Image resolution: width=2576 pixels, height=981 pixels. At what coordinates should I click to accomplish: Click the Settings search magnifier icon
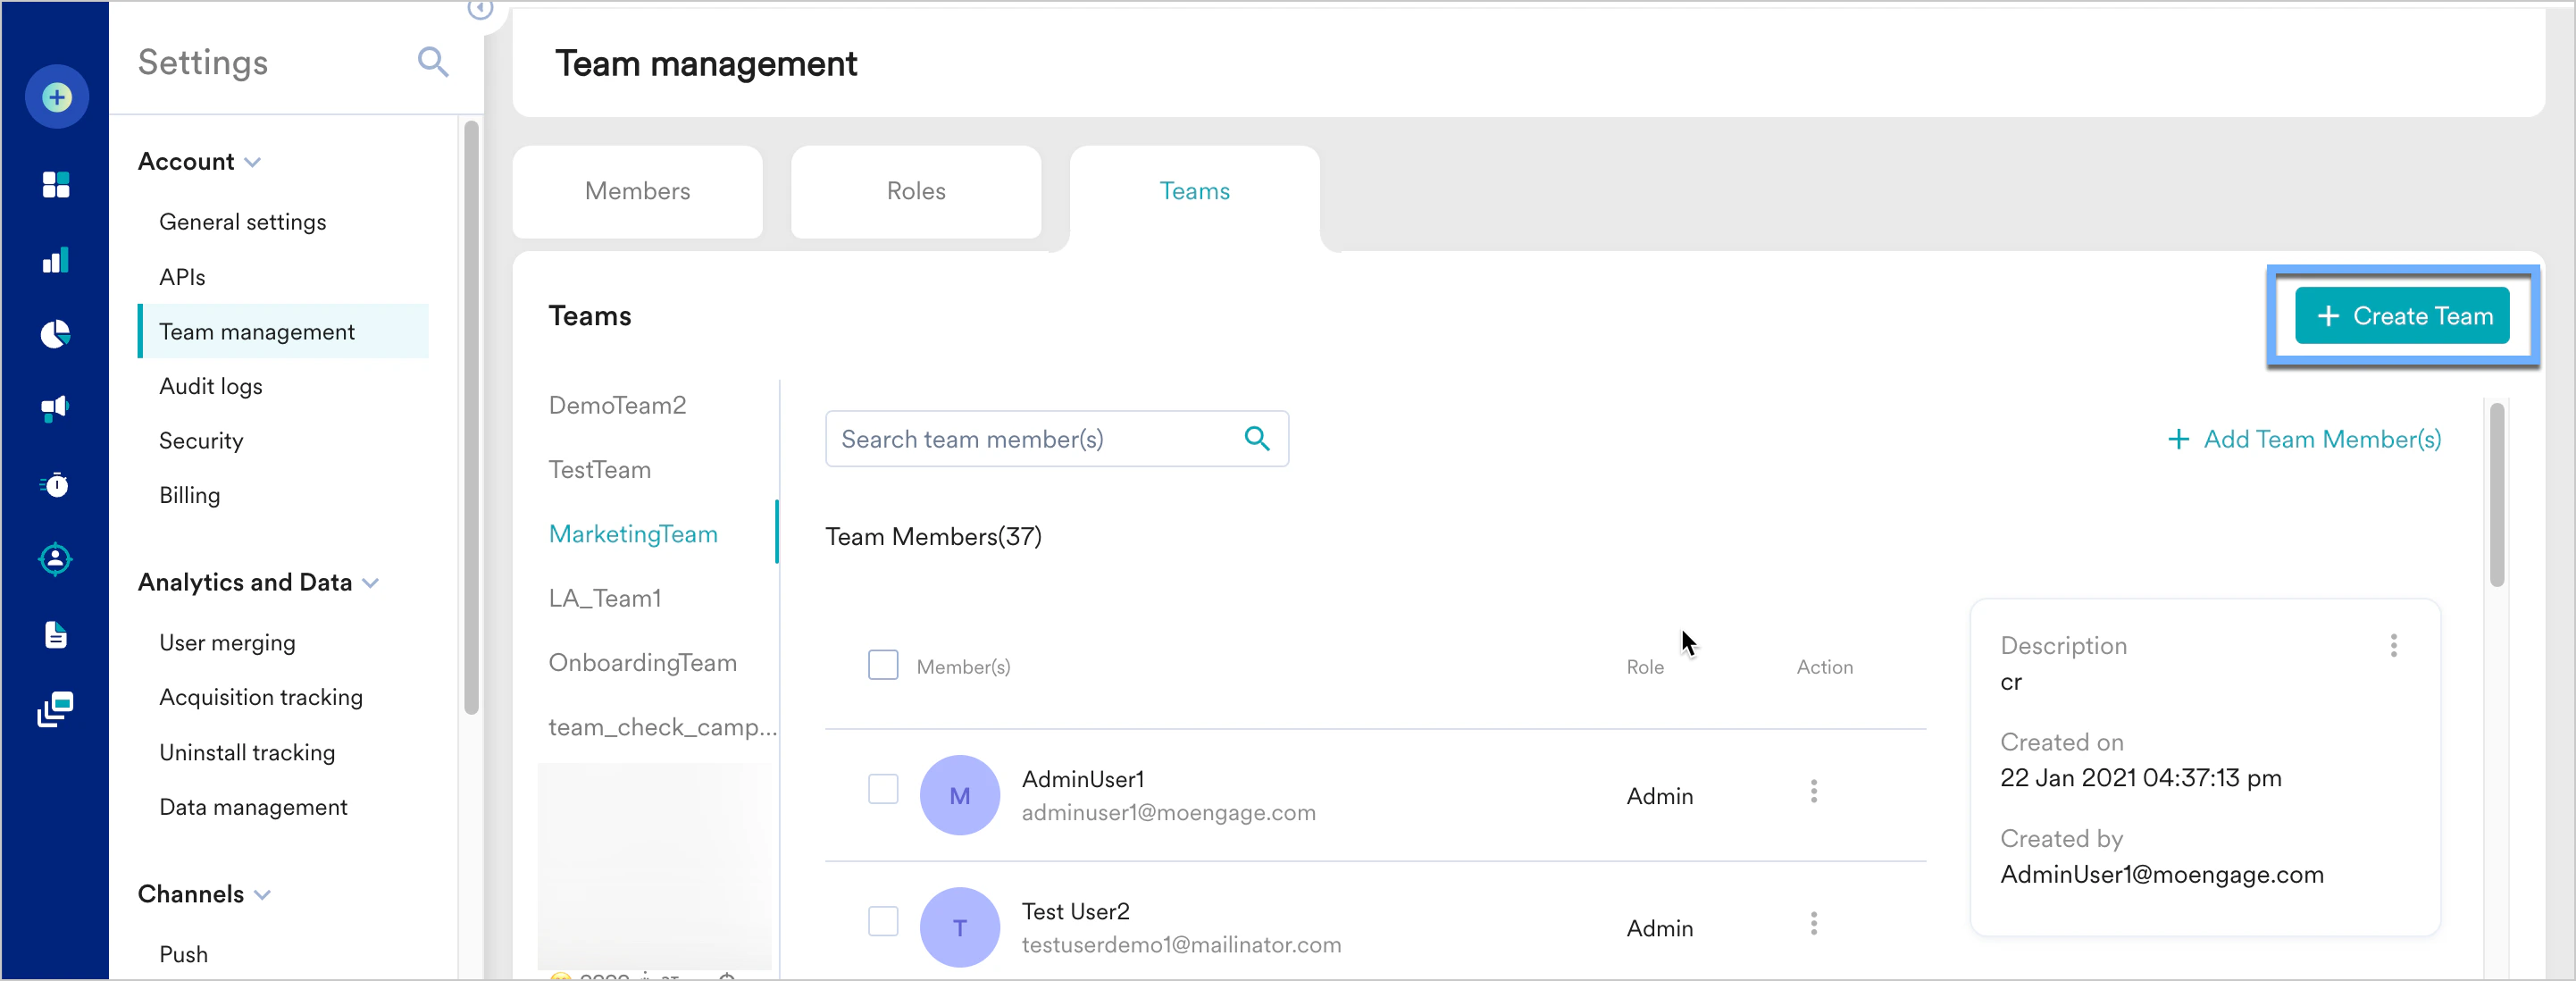click(x=432, y=62)
